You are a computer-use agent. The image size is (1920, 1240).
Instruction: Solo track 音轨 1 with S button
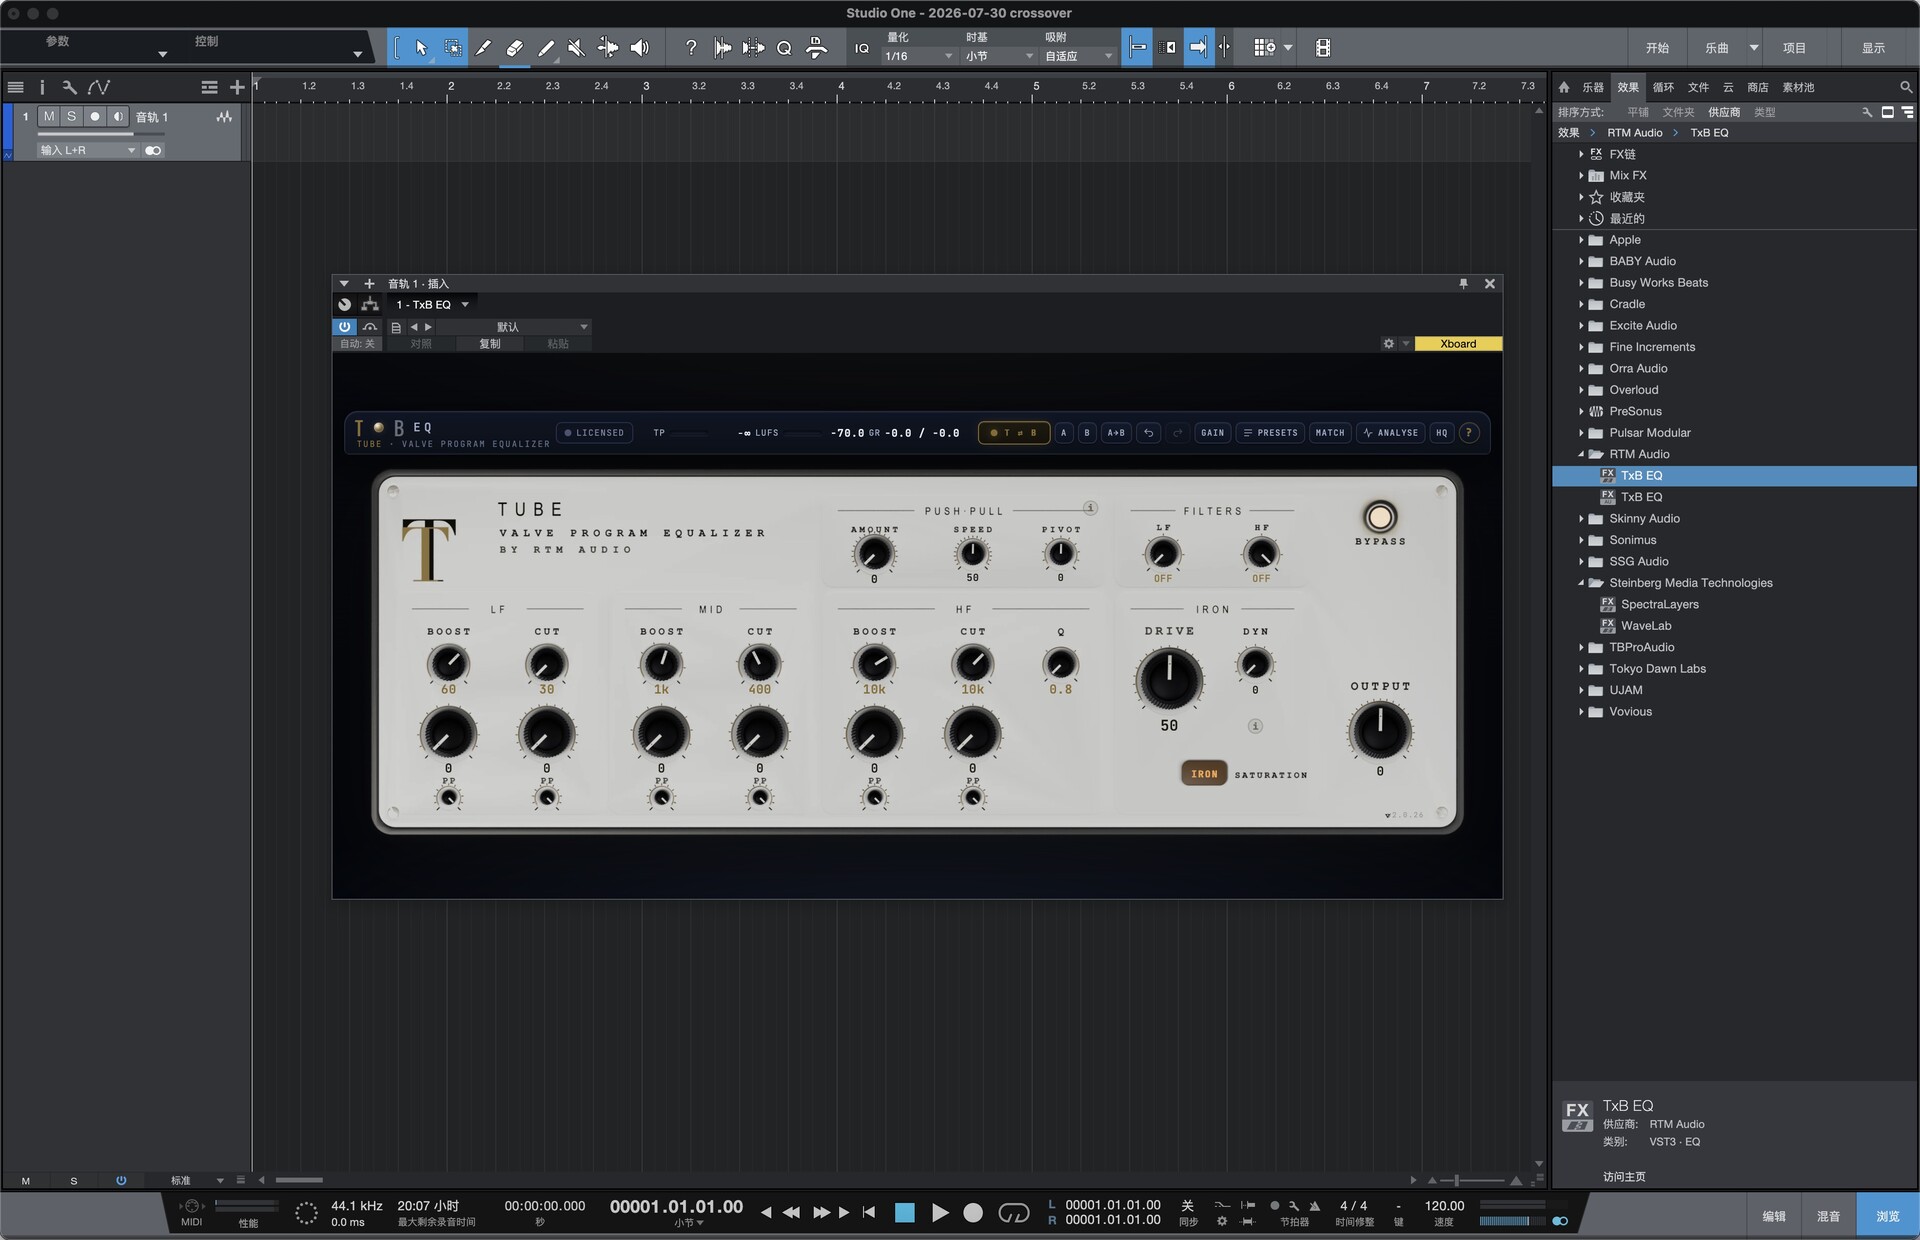point(71,117)
